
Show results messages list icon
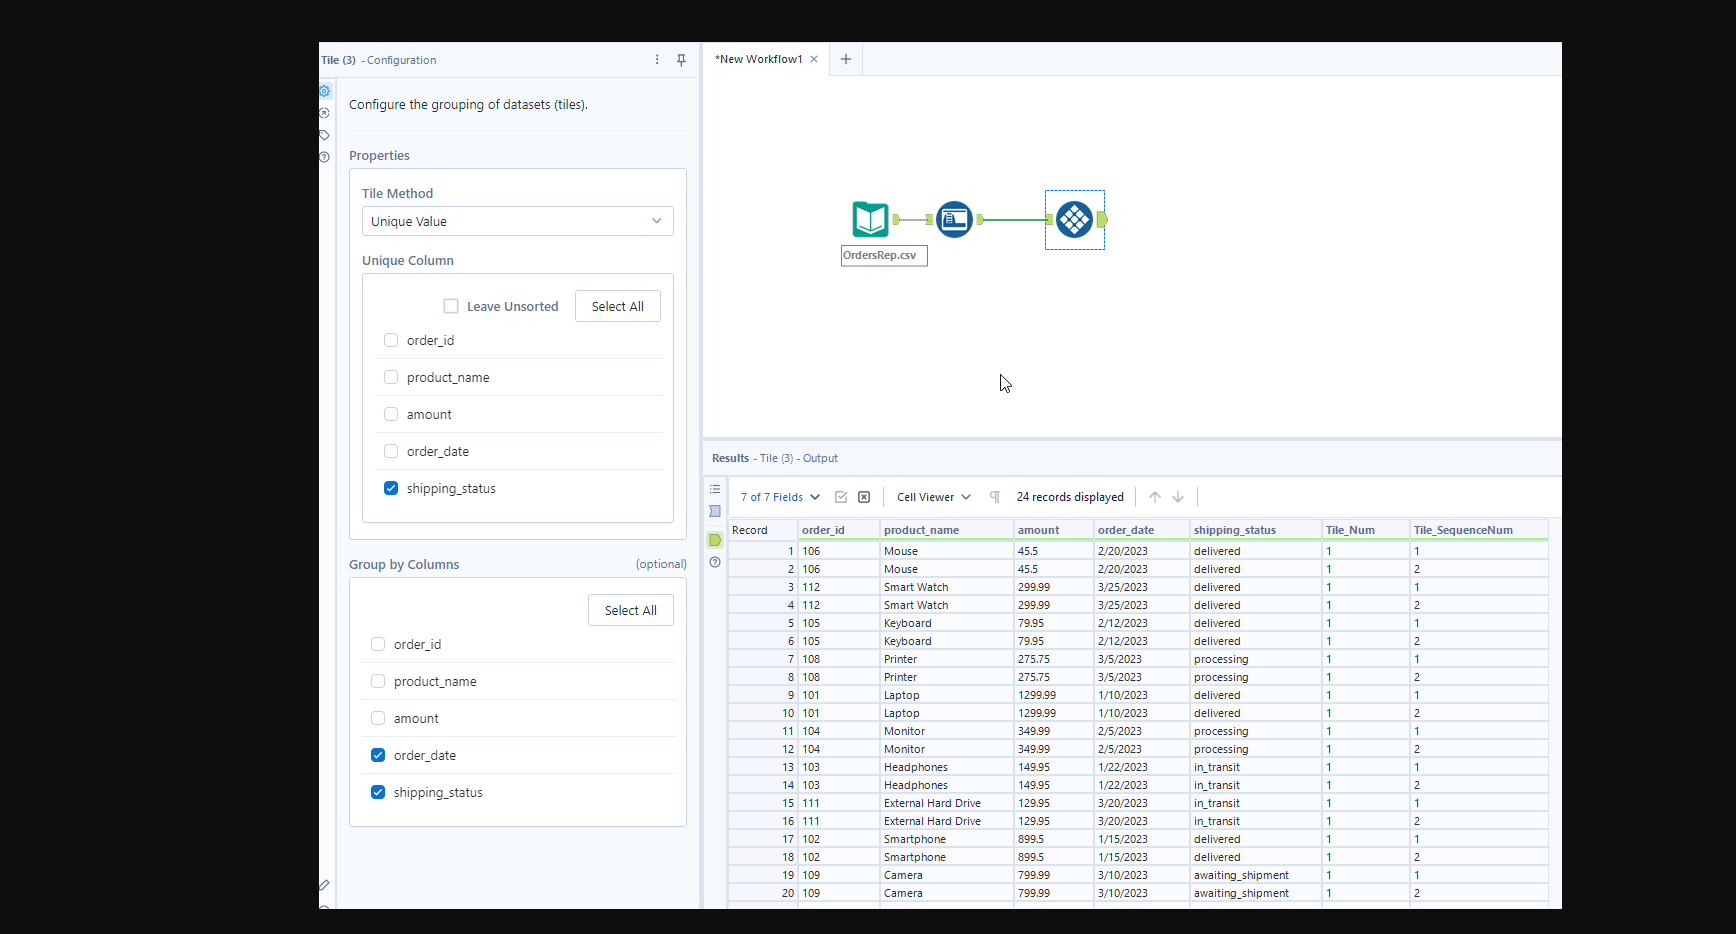pyautogui.click(x=715, y=489)
